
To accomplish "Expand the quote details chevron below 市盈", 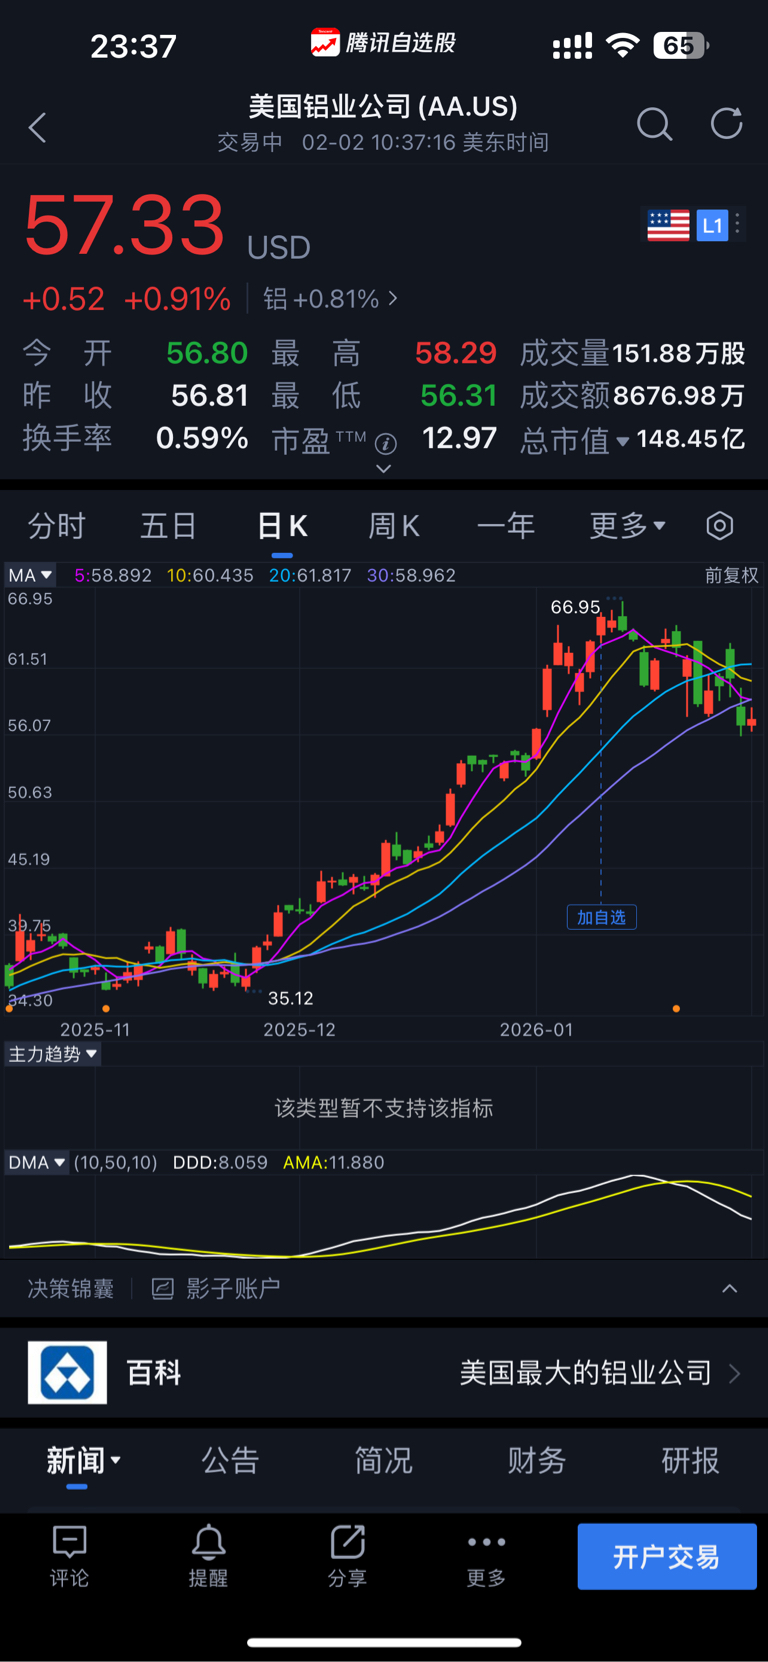I will coord(383,468).
